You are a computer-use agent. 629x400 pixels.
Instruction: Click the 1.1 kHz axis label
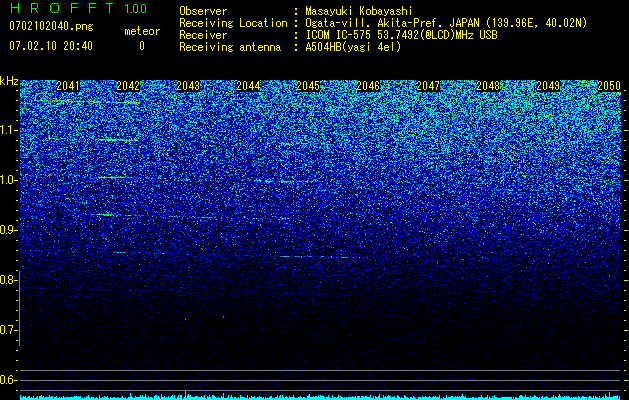coord(8,130)
